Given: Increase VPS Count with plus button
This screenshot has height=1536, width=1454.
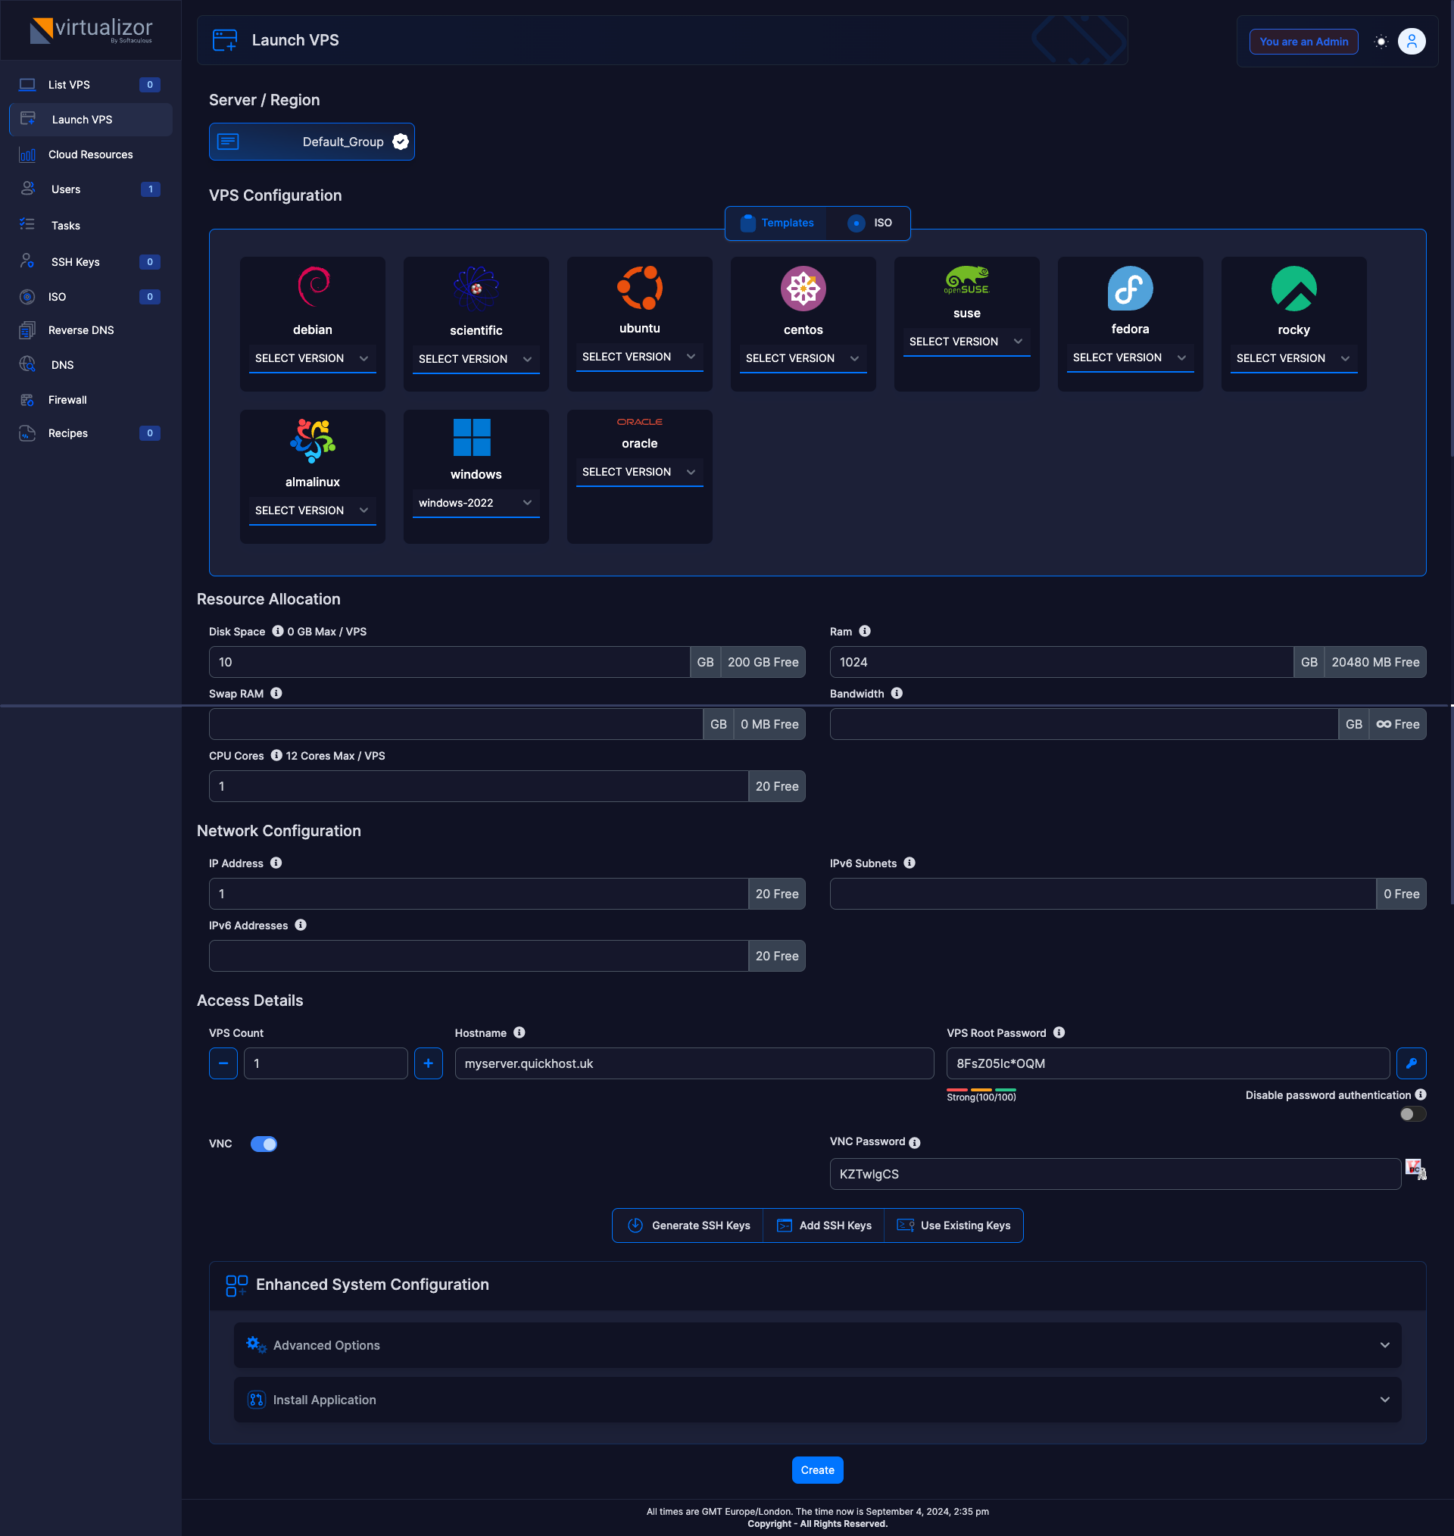Looking at the screenshot, I should (x=428, y=1063).
